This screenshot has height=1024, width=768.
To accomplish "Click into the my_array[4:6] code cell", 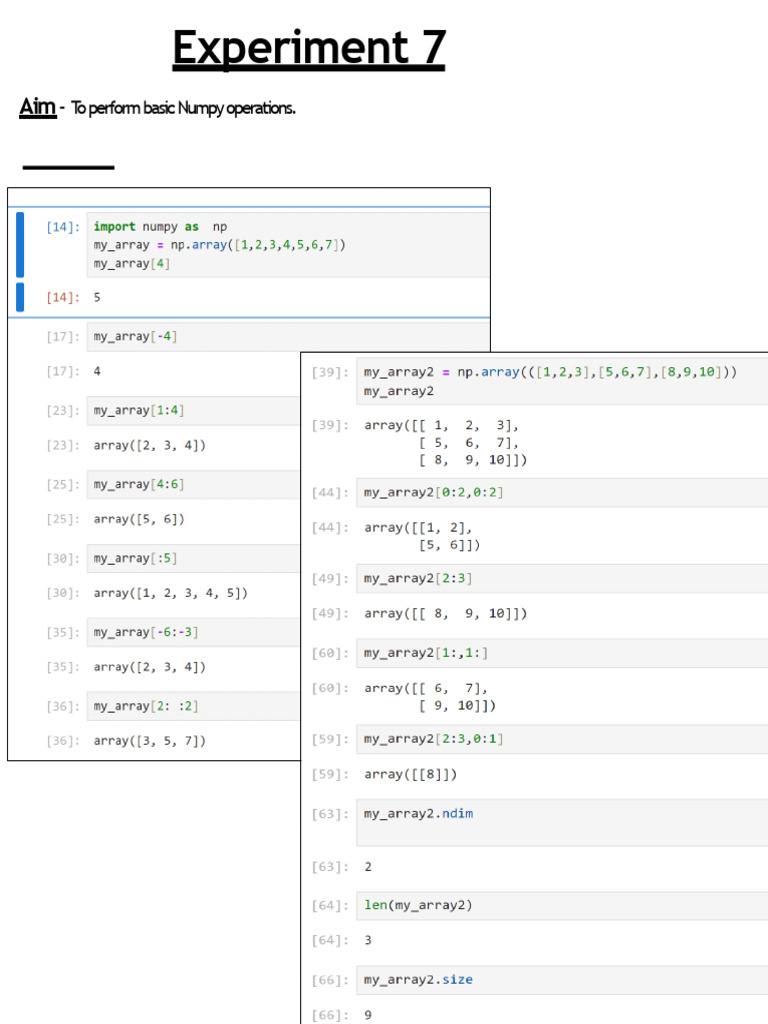I will pos(193,484).
